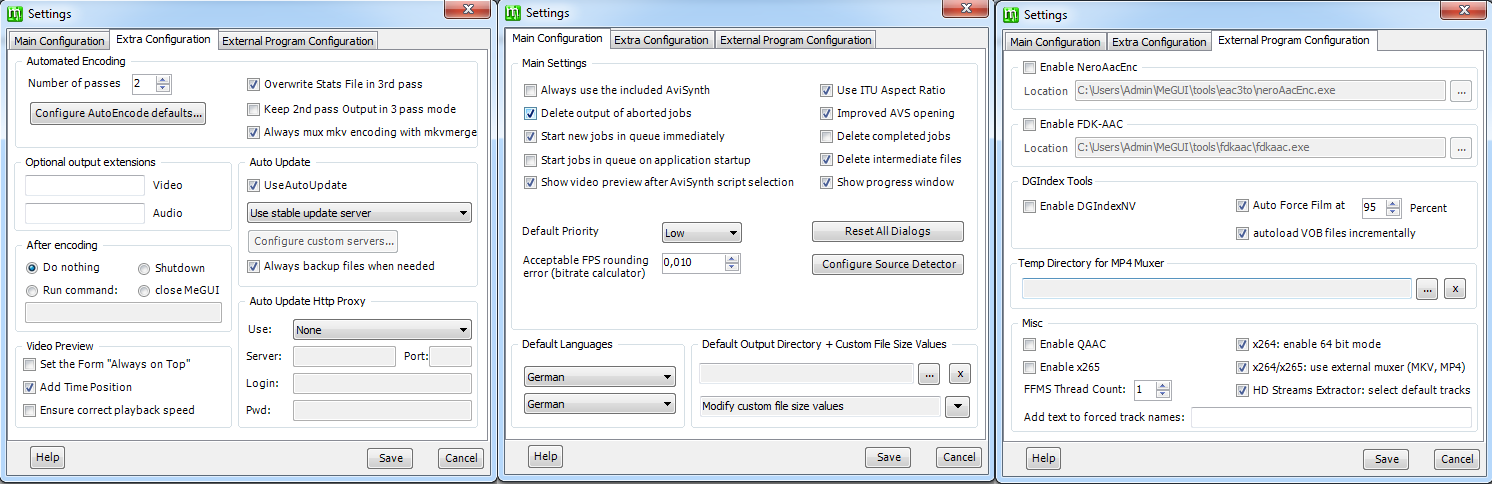Image resolution: width=1494 pixels, height=486 pixels.
Task: Open the Default Priority dropdown
Action: click(701, 233)
